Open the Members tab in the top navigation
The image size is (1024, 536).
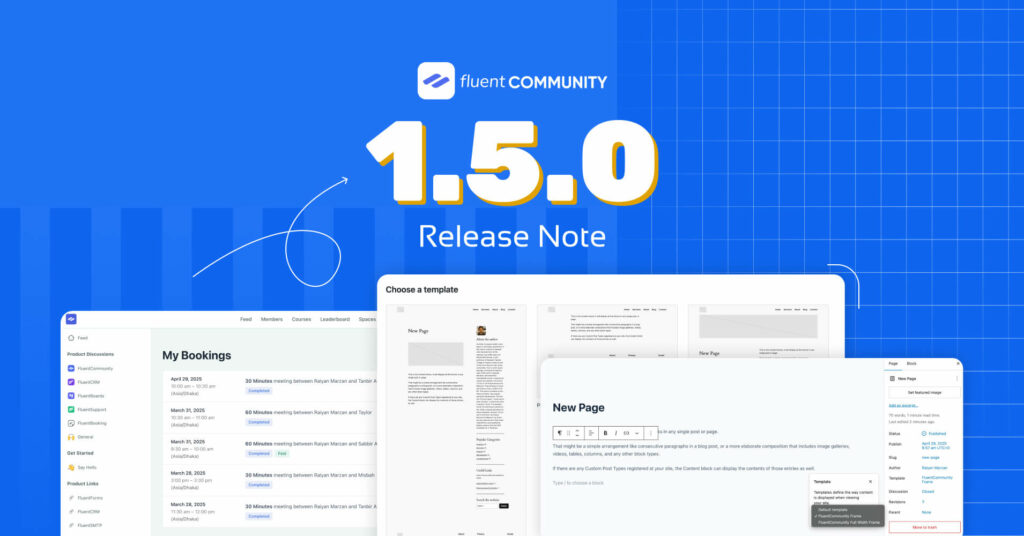coord(271,319)
